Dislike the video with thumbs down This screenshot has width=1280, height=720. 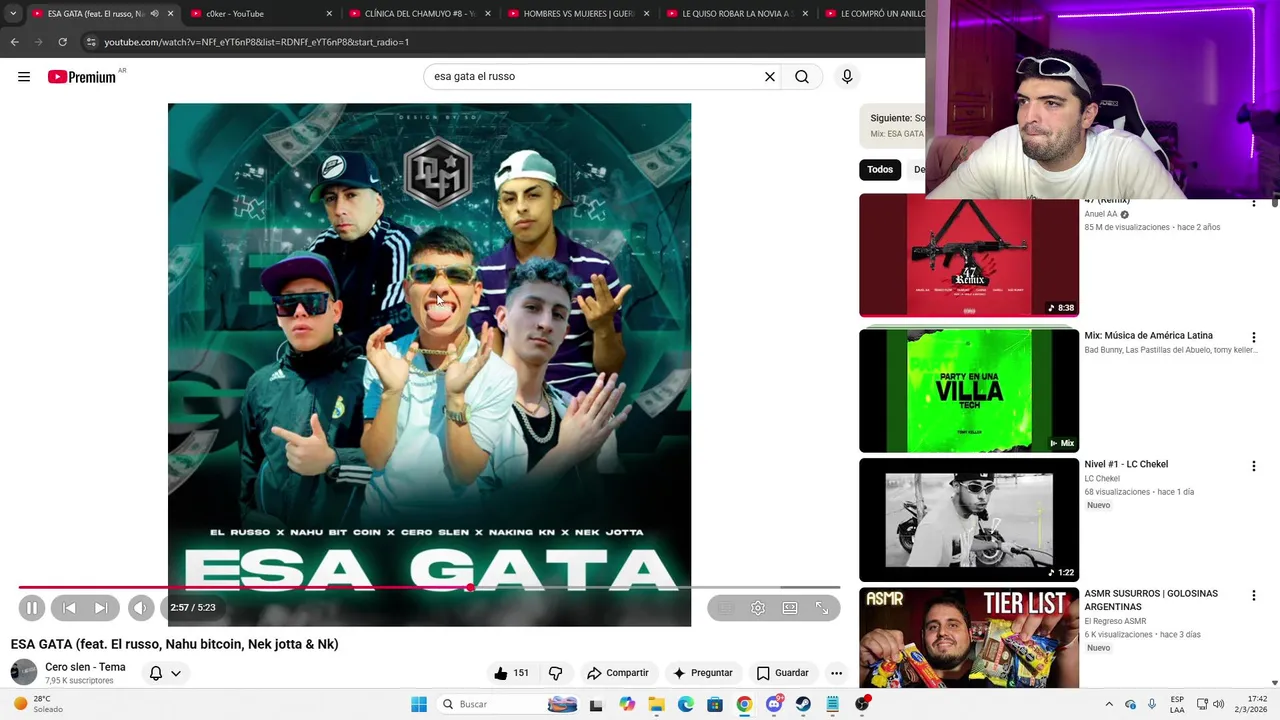tap(556, 673)
